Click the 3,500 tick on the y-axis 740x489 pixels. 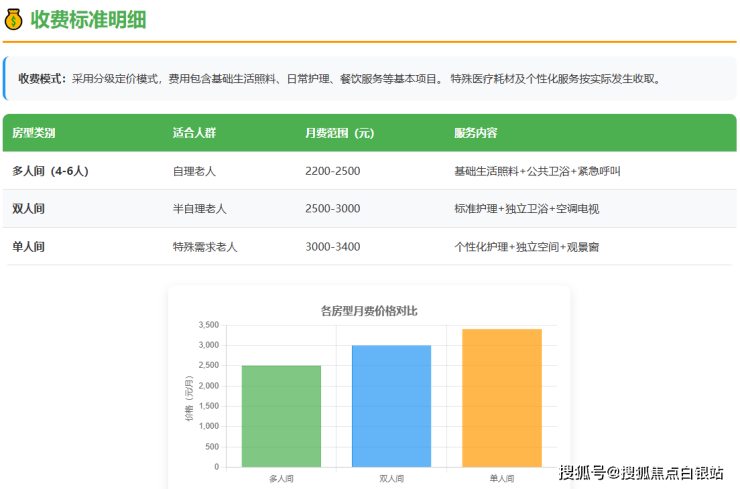pos(208,325)
